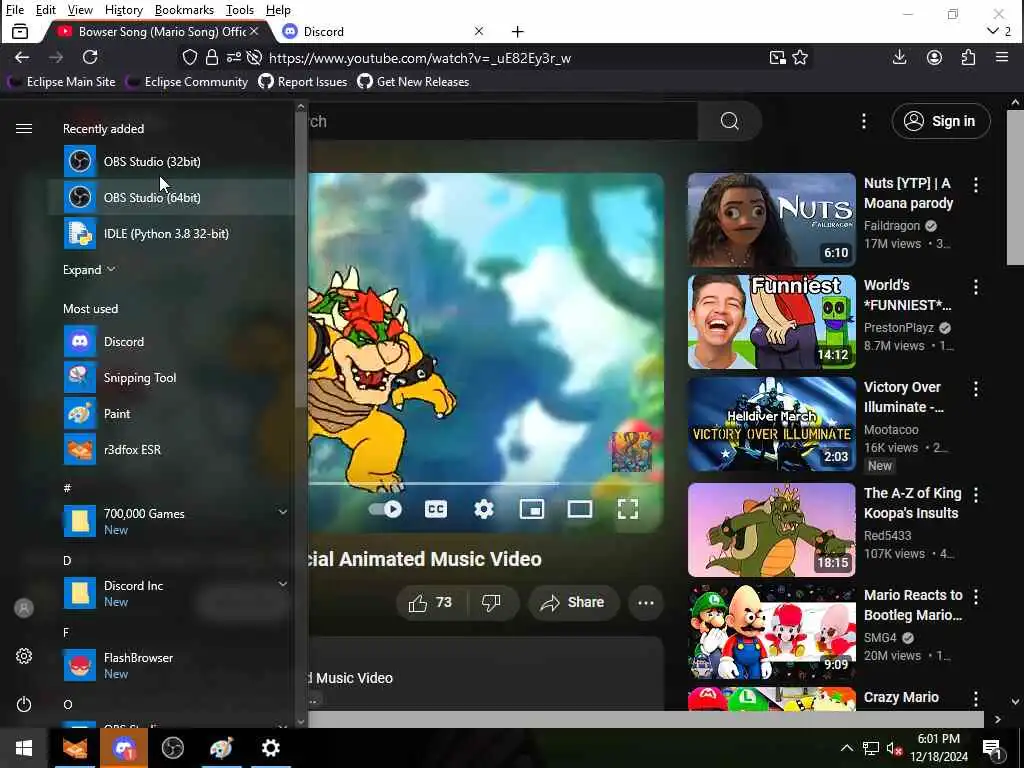
Task: Open IDLE (Python 3.8 32-bit)
Action: click(171, 233)
